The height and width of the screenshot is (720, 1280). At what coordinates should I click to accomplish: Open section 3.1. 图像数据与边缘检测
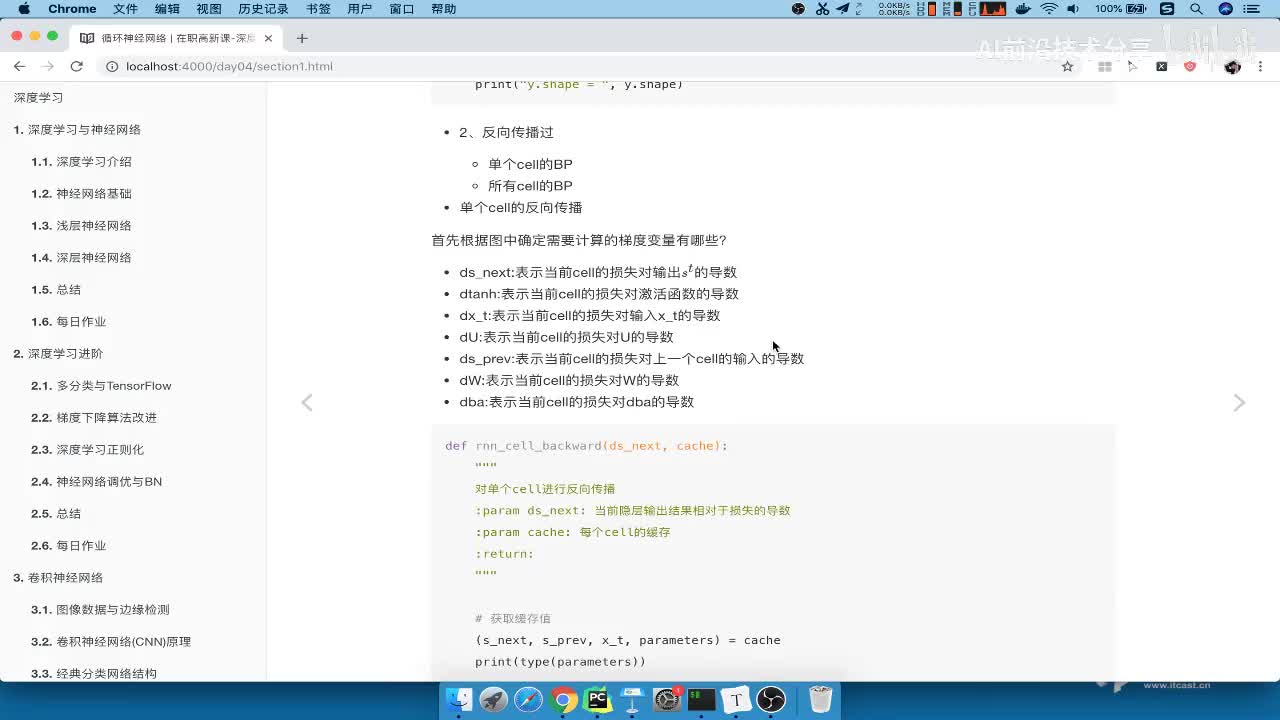tap(100, 610)
